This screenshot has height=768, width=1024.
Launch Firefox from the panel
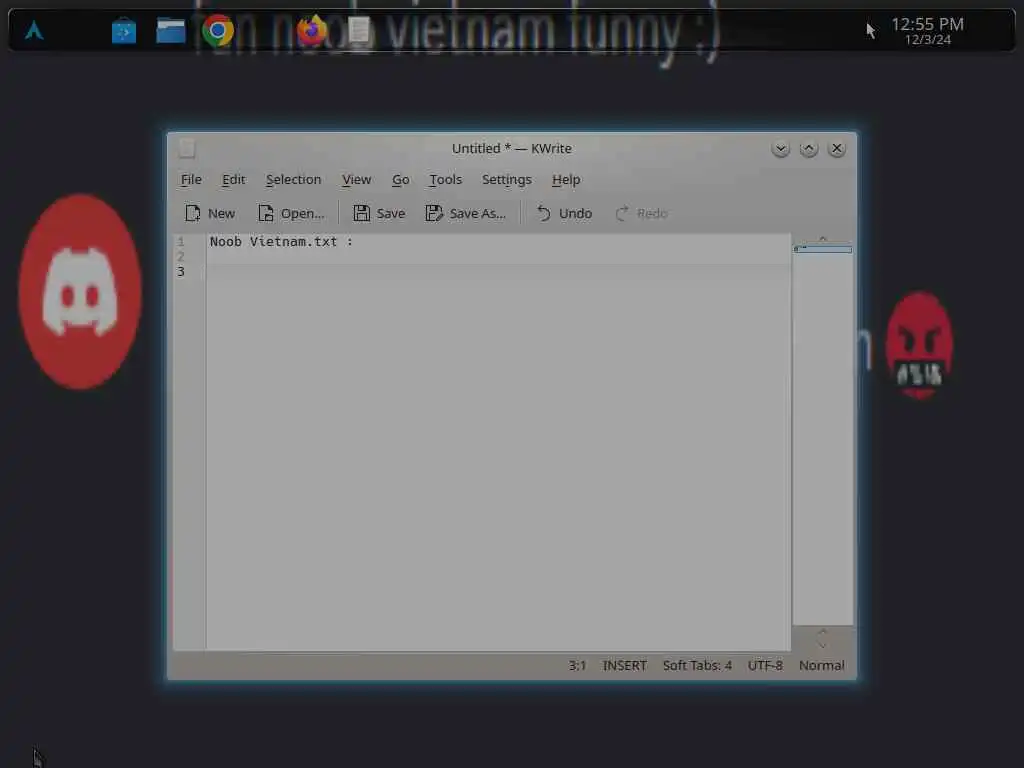312,30
